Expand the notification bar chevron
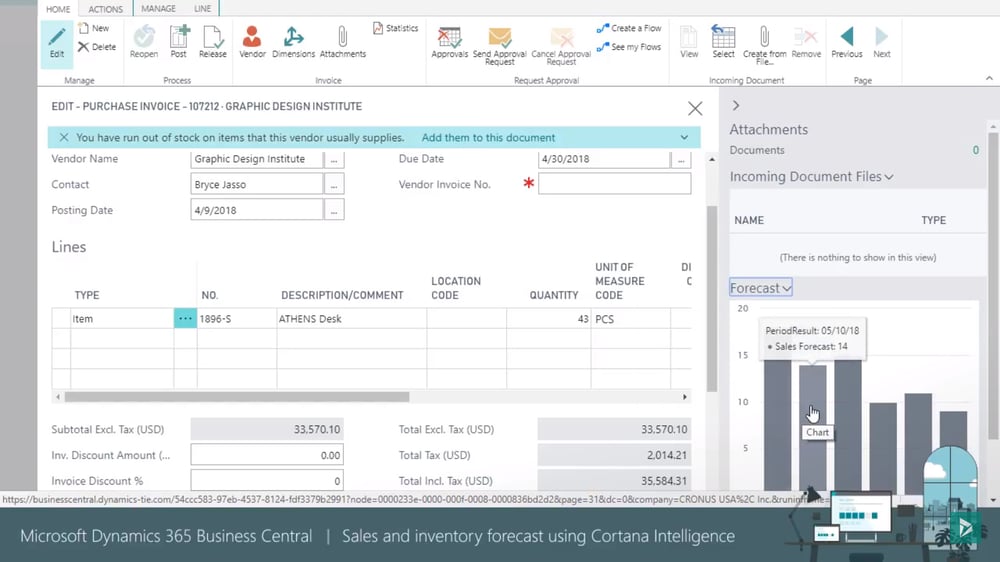Screen dimensions: 1000x562 684,137
